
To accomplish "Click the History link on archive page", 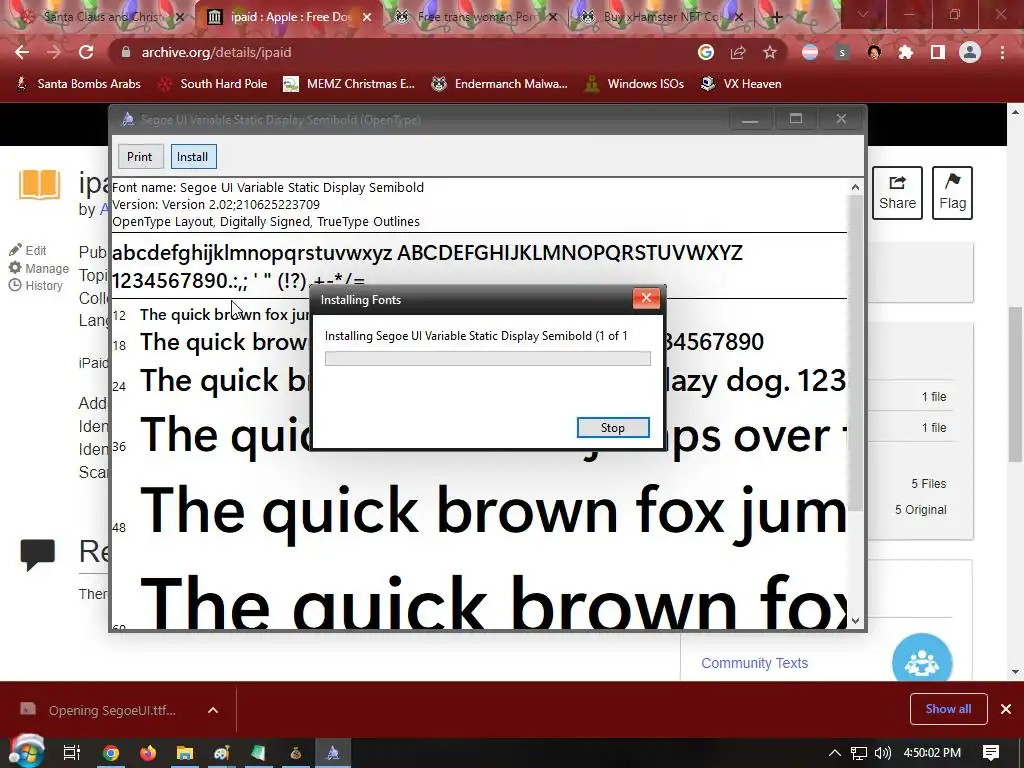I will (x=35, y=285).
